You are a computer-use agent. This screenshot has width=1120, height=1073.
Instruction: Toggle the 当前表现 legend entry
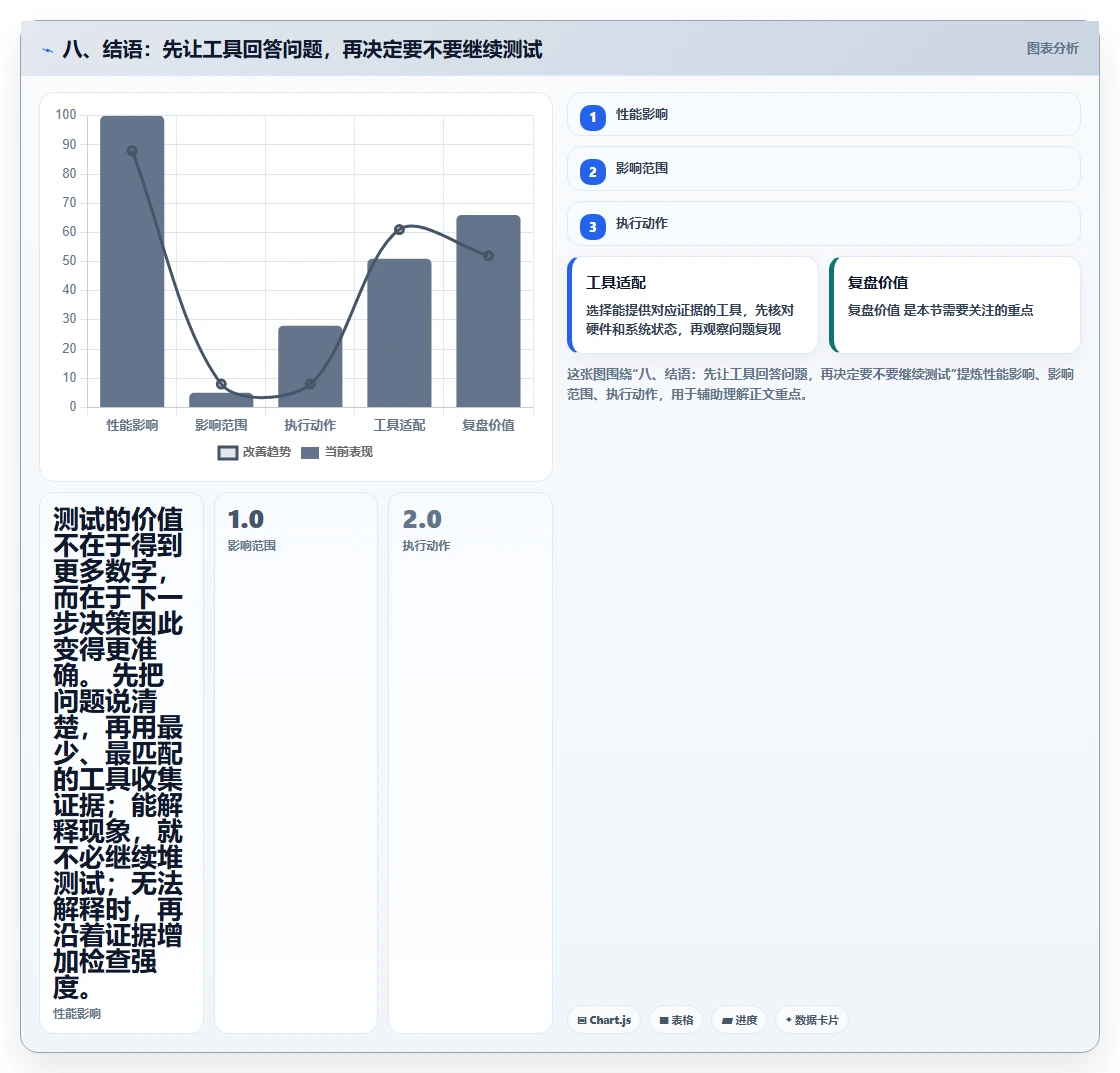click(337, 452)
